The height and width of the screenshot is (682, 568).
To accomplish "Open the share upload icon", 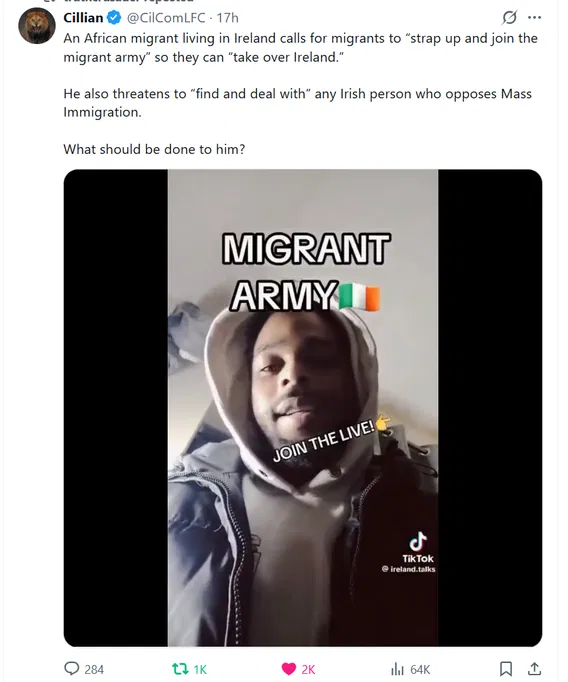I will [x=535, y=669].
